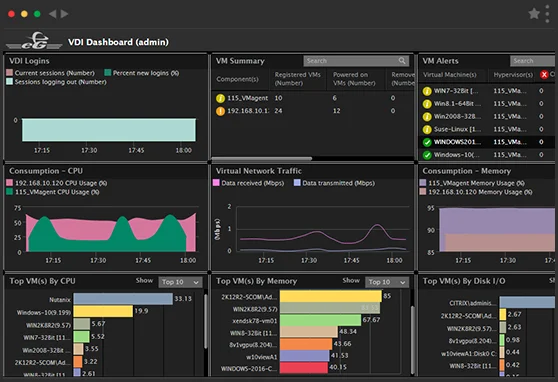Click green check icon for Windows-10 row
558x382 pixels.
coord(427,155)
